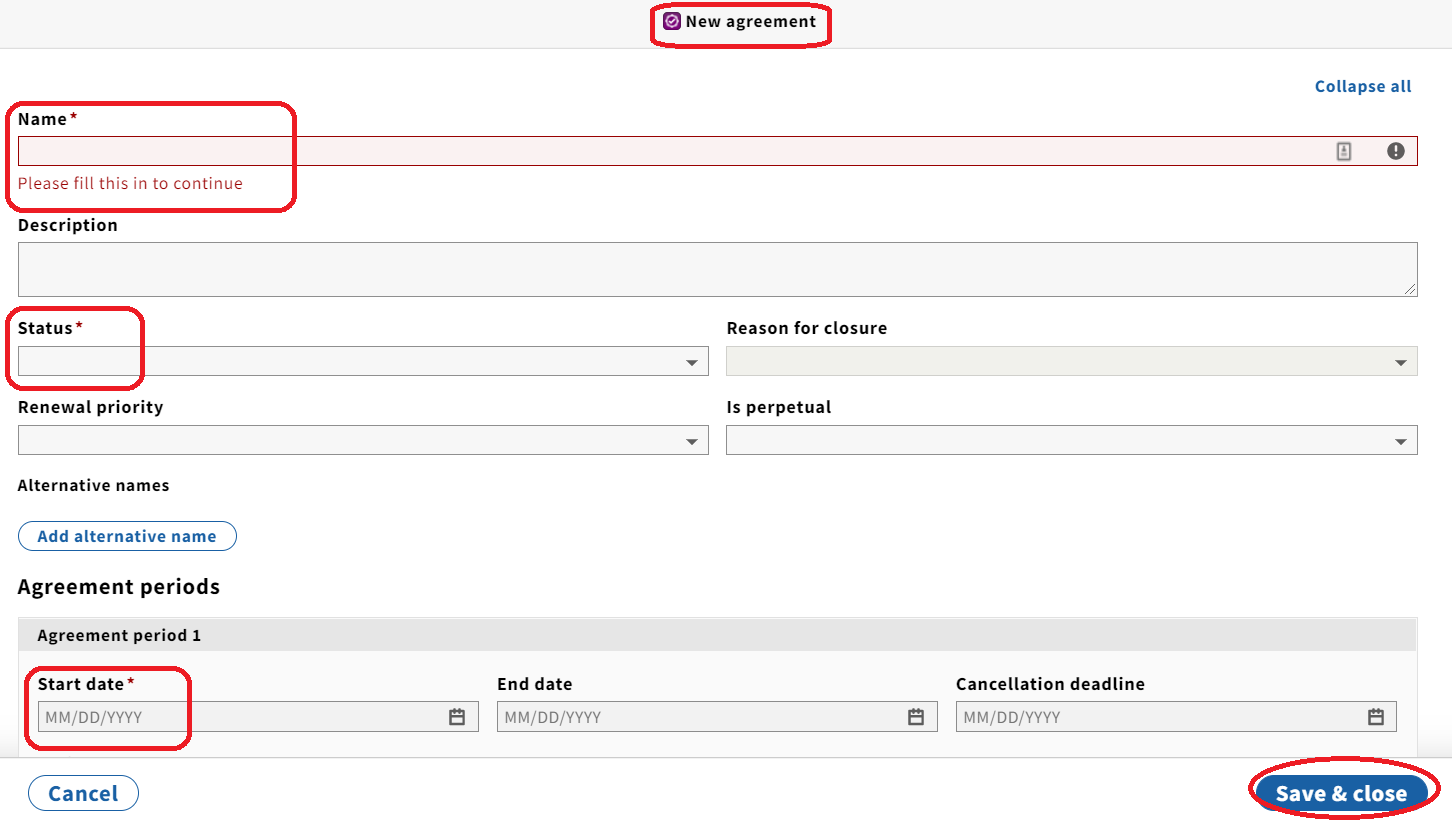The image size is (1452, 825).
Task: Open the Cancellation deadline calendar picker
Action: click(x=1376, y=717)
